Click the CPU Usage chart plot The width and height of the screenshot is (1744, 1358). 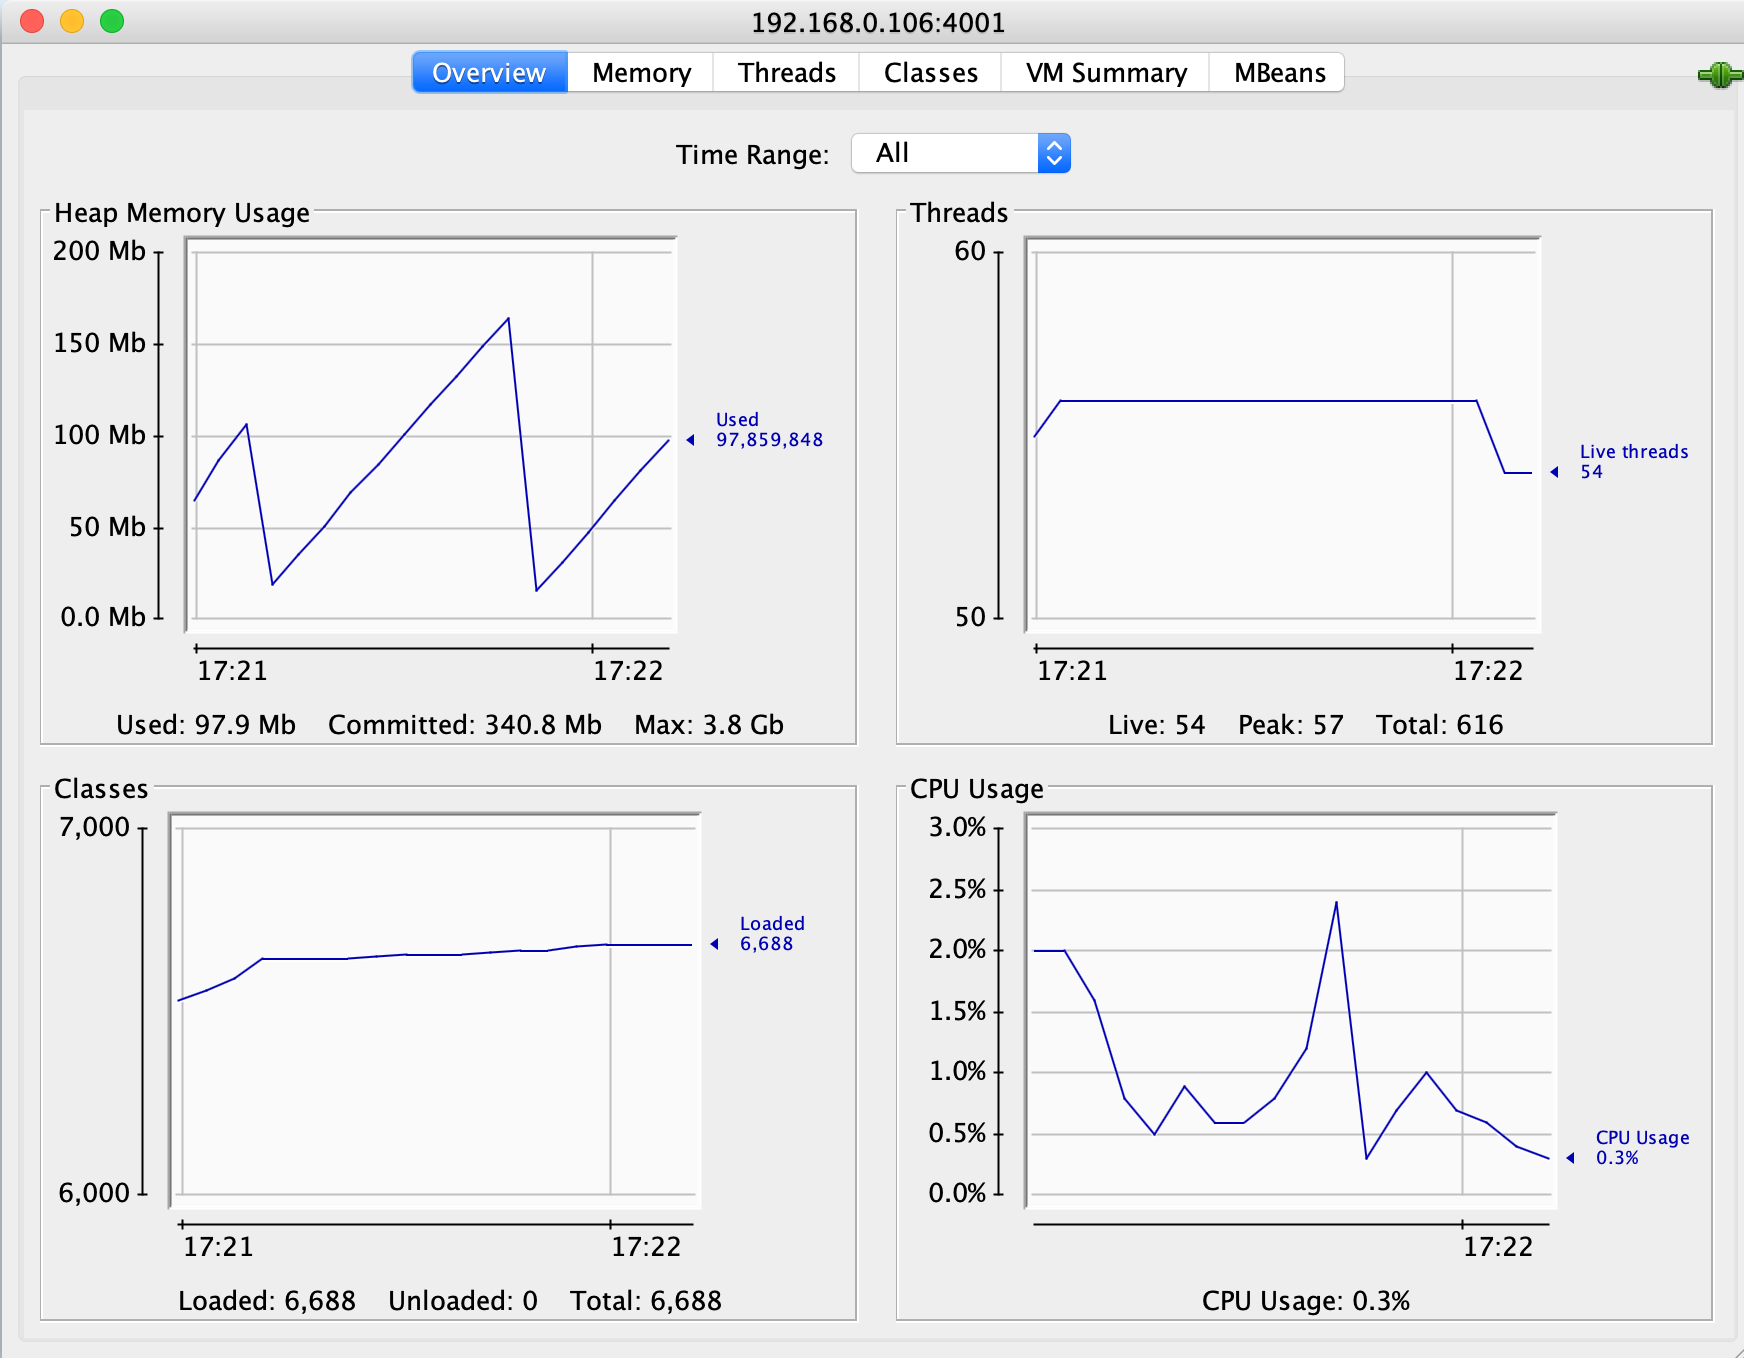(1290, 1010)
